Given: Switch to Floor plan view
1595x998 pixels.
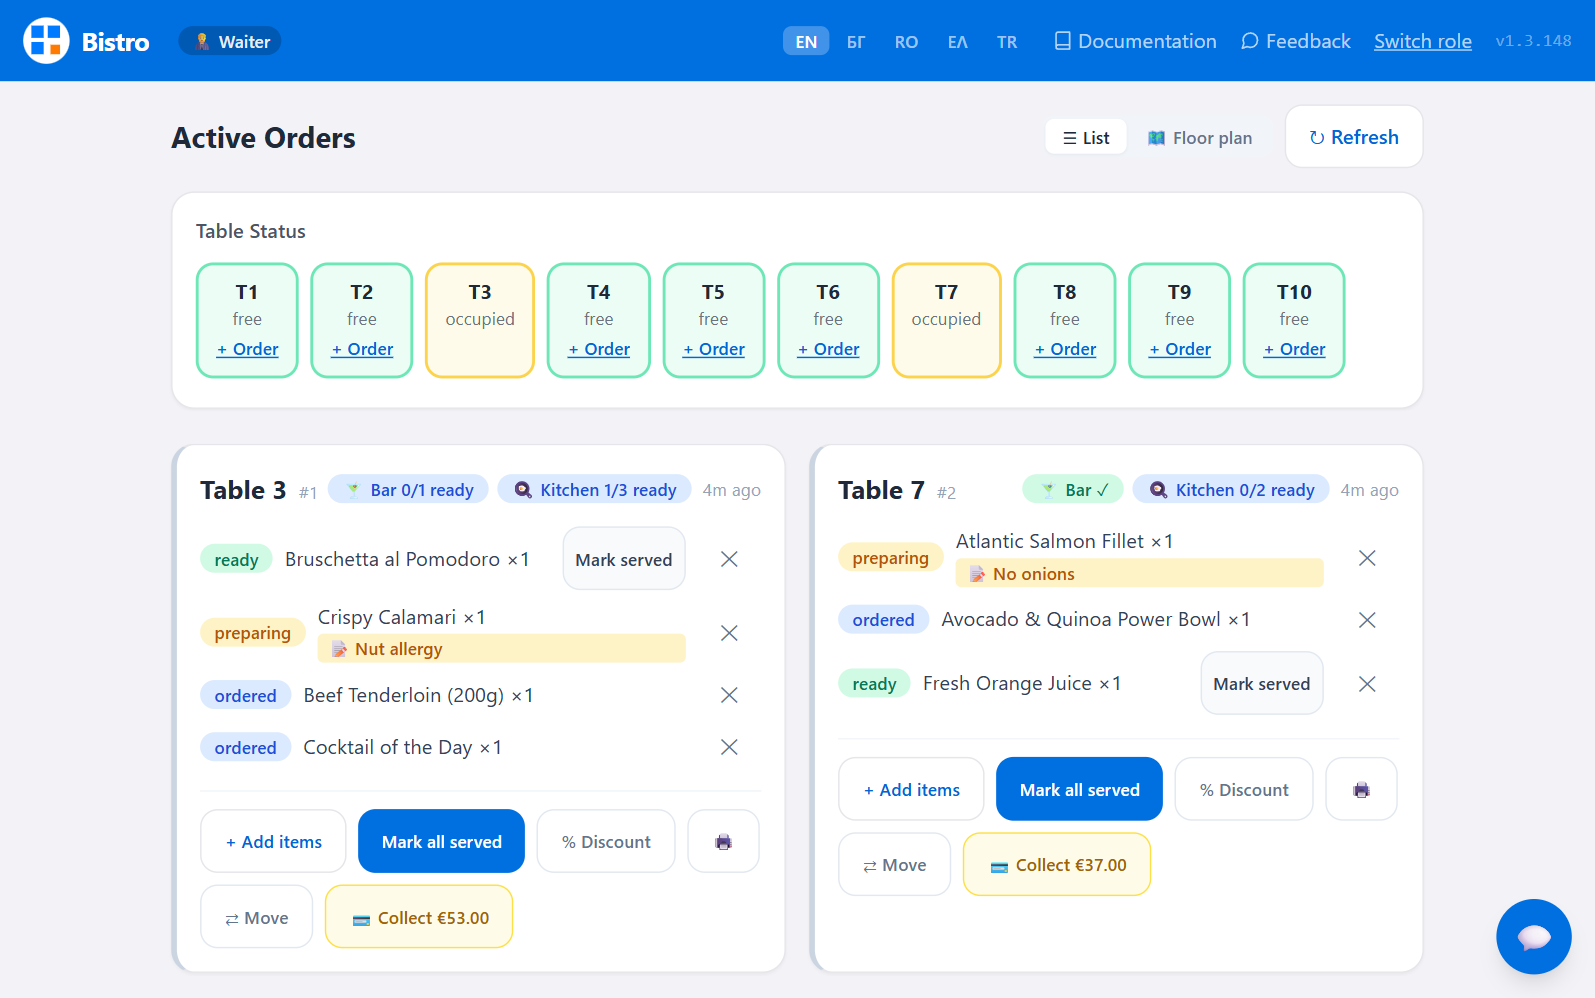Looking at the screenshot, I should tap(1200, 138).
